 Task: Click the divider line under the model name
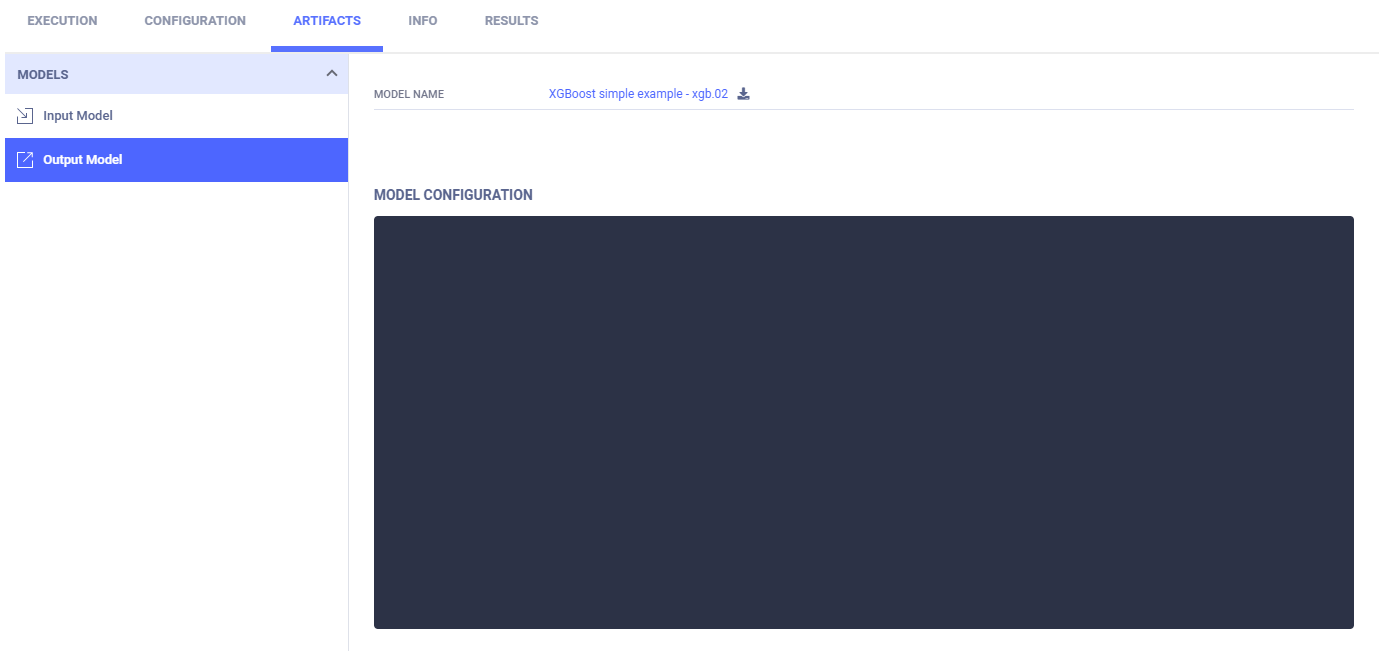(863, 109)
